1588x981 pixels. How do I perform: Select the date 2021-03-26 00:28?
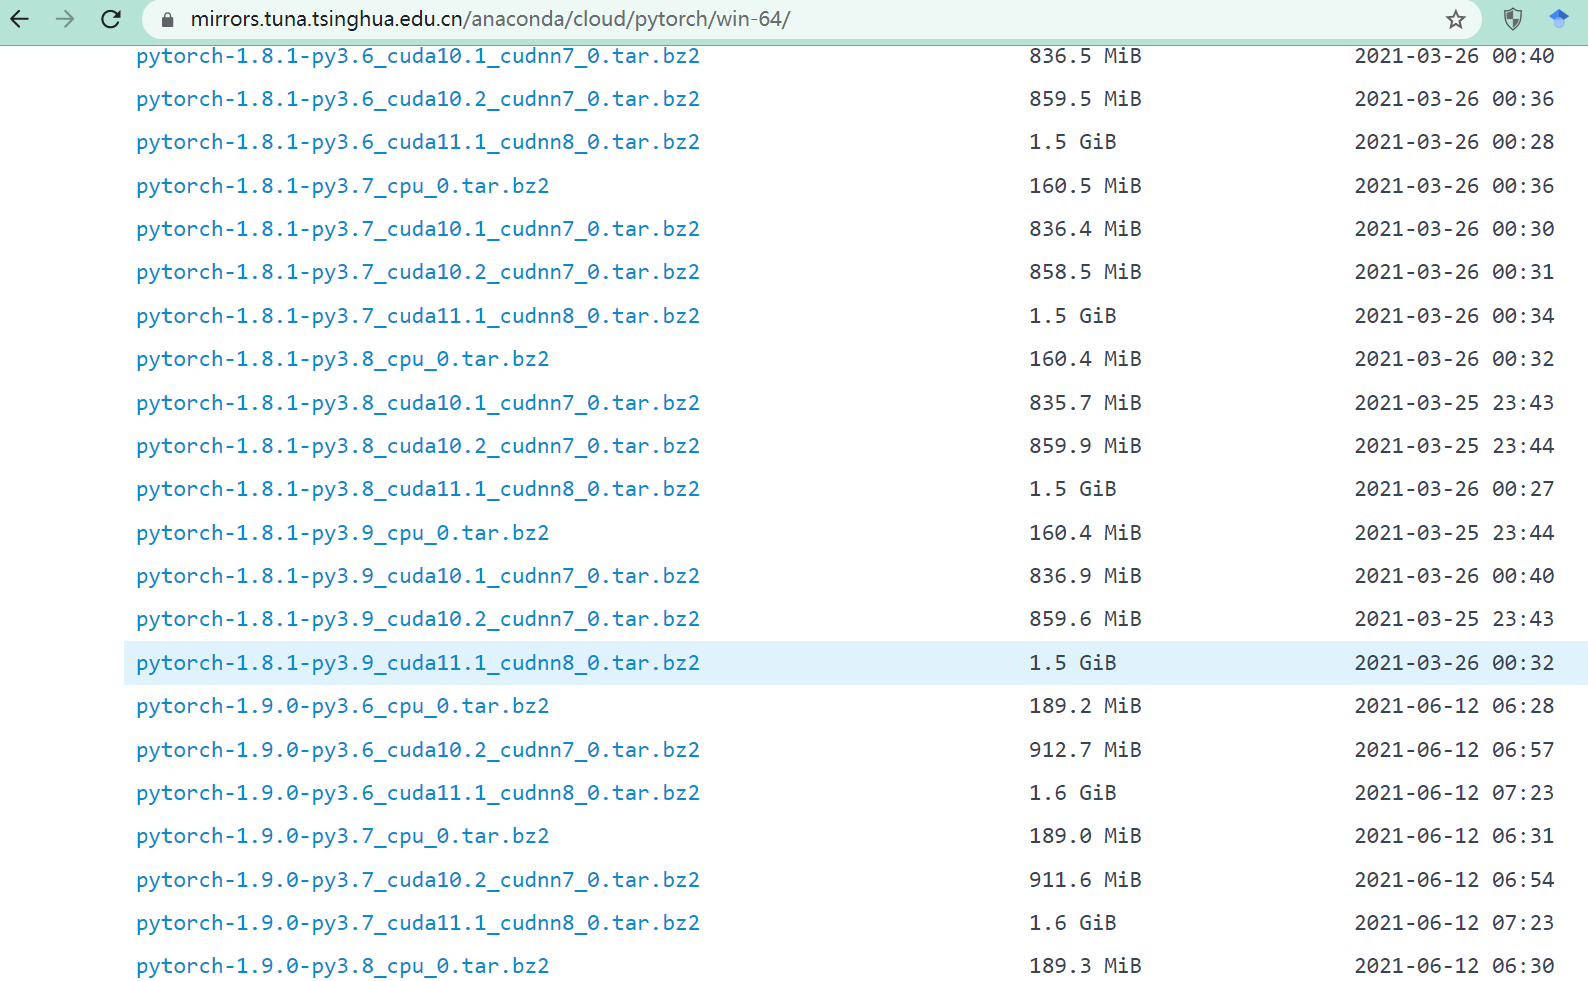[x=1454, y=143]
